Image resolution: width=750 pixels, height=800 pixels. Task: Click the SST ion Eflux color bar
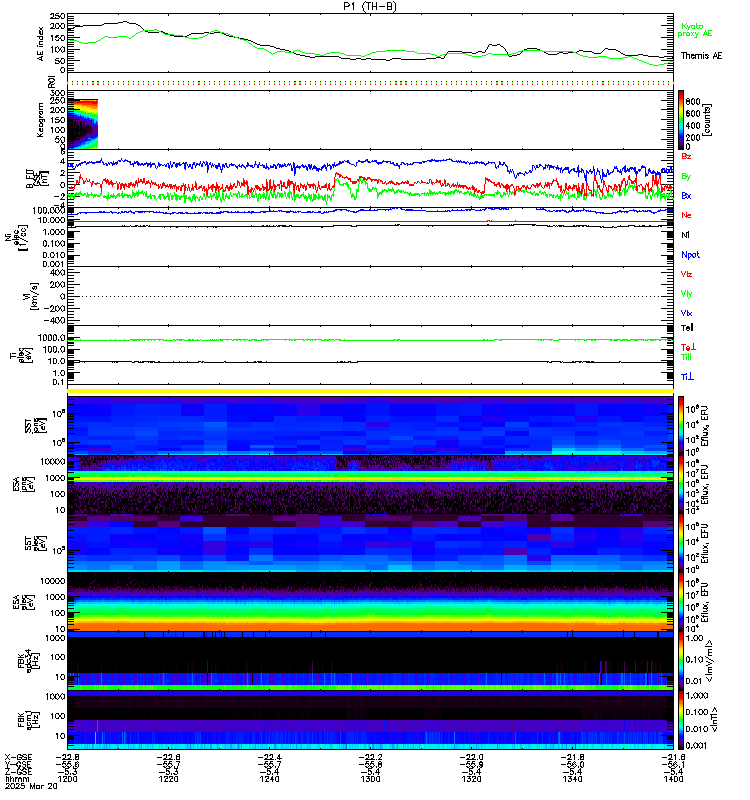click(681, 425)
